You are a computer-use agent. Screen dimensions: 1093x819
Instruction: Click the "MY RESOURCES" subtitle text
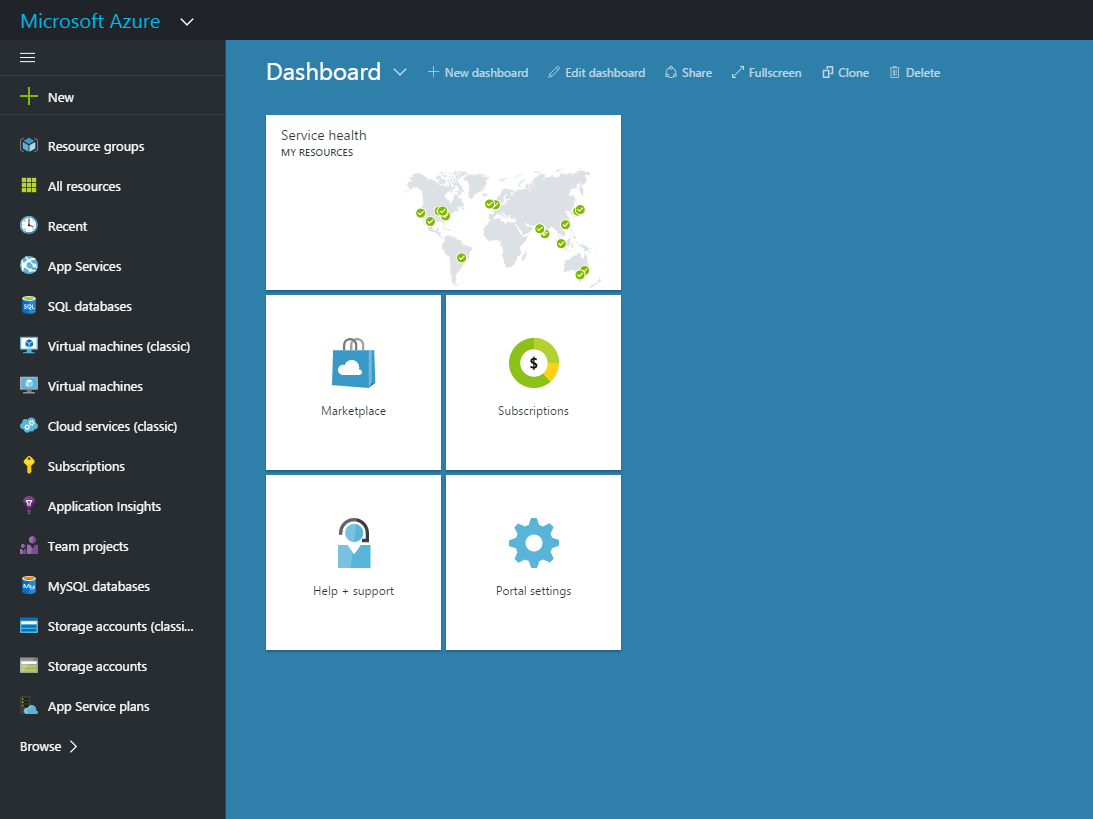pos(317,153)
